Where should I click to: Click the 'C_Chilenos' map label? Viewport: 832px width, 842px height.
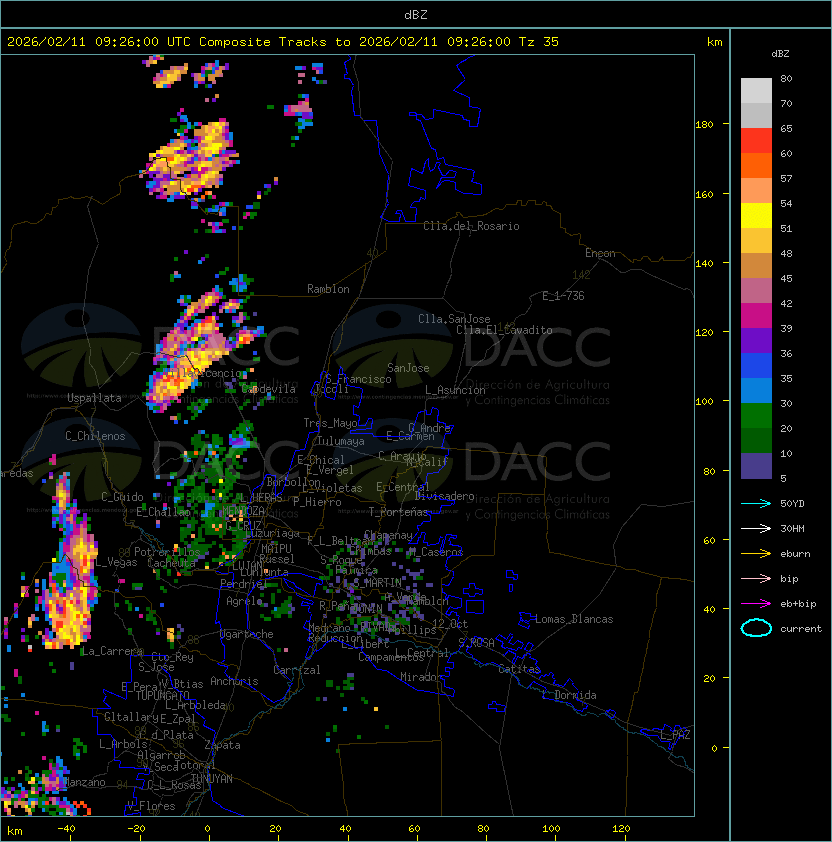tap(95, 436)
